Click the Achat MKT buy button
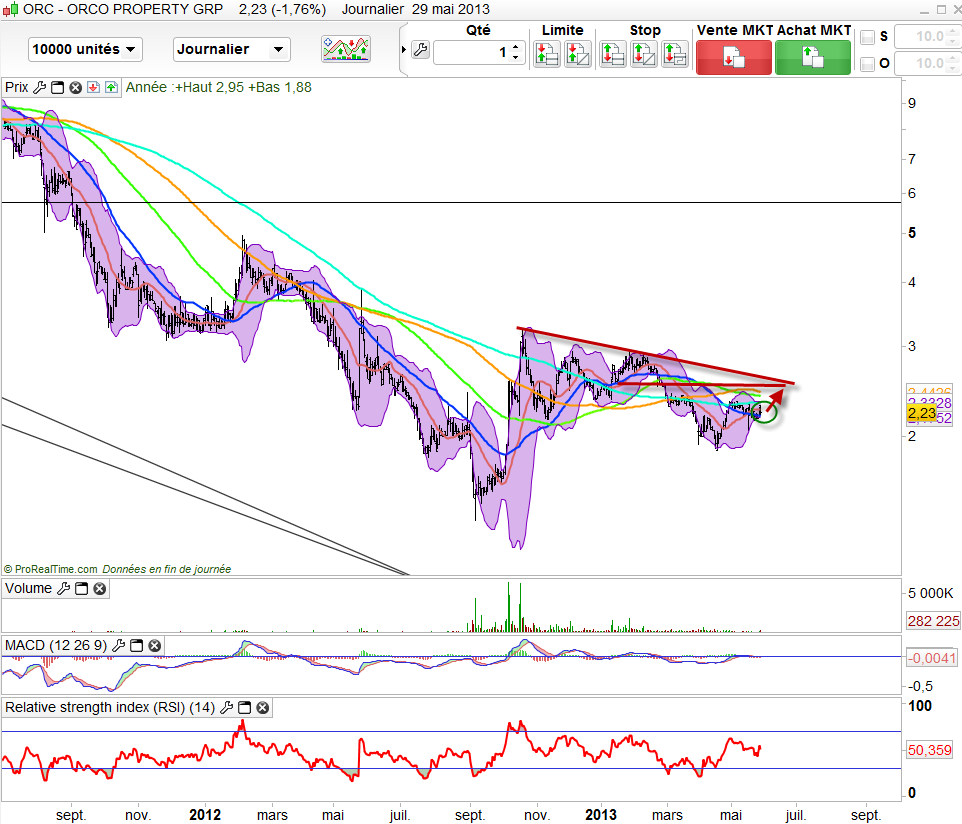Screen dimensions: 962x824 tap(813, 57)
